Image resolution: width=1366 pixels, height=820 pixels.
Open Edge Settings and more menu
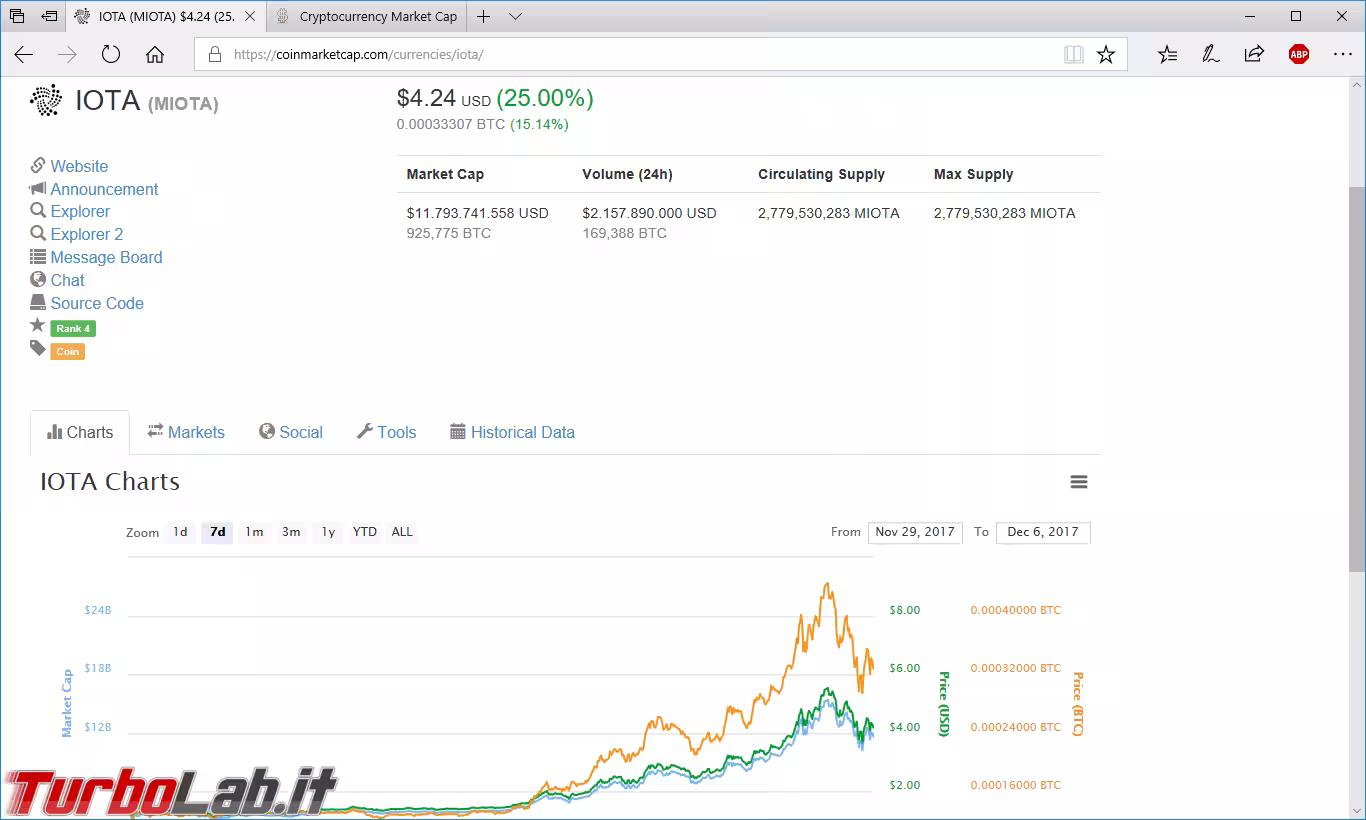click(1342, 55)
